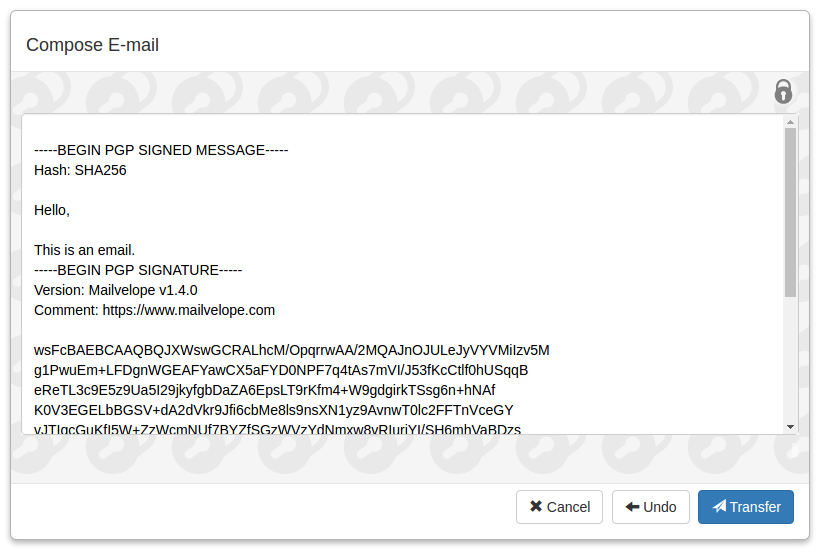Image resolution: width=824 pixels, height=552 pixels.
Task: Click signature line starting with eReTL3c9E5z9
Action: click(264, 390)
